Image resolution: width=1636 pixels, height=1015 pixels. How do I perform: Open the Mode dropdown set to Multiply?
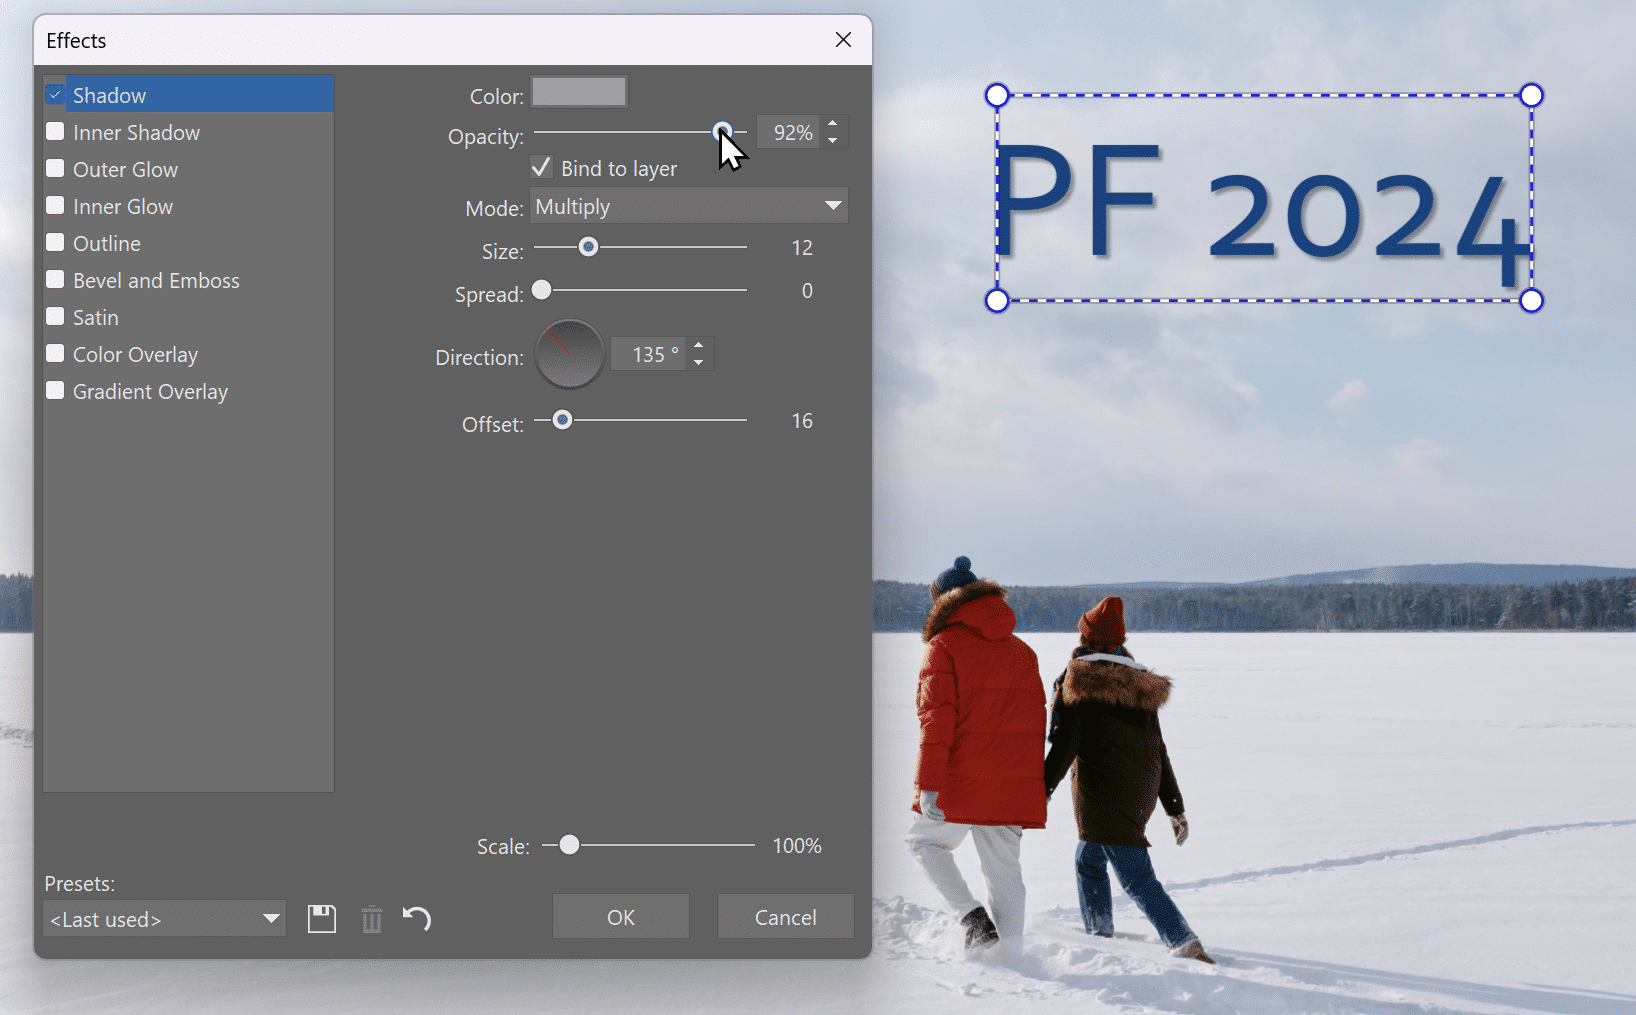click(688, 207)
